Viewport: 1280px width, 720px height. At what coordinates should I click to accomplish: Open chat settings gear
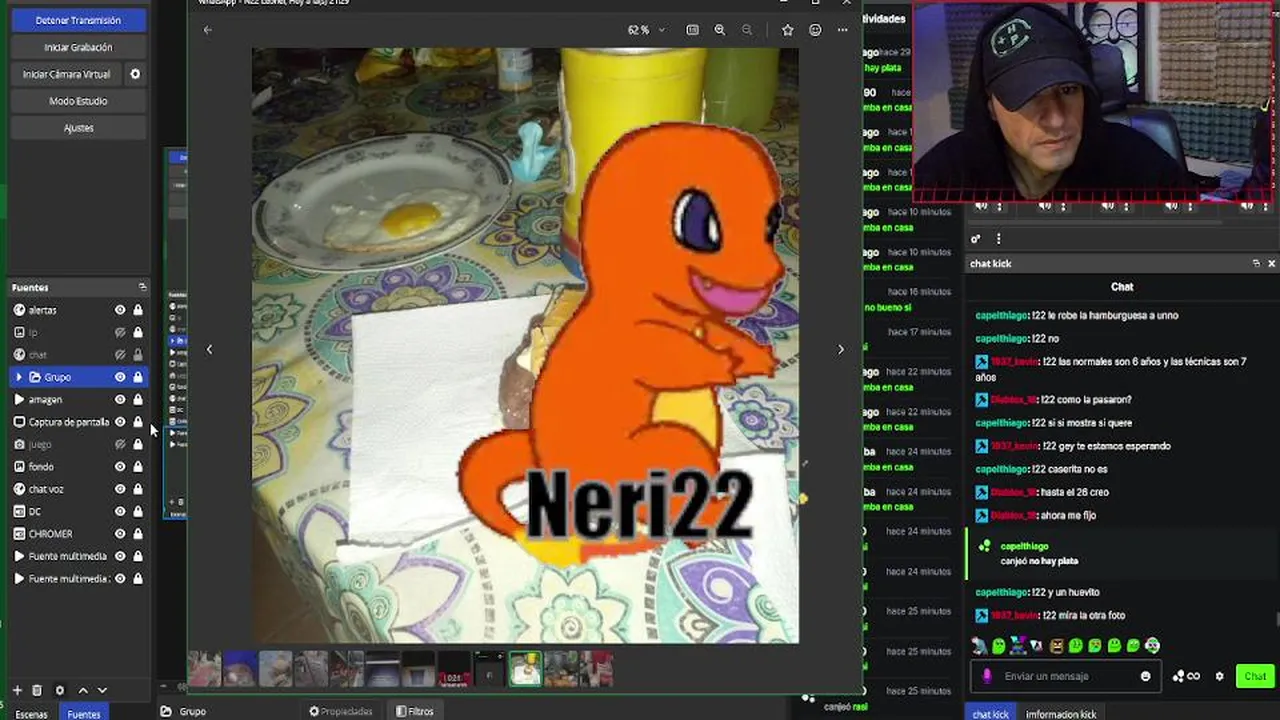click(x=1219, y=676)
